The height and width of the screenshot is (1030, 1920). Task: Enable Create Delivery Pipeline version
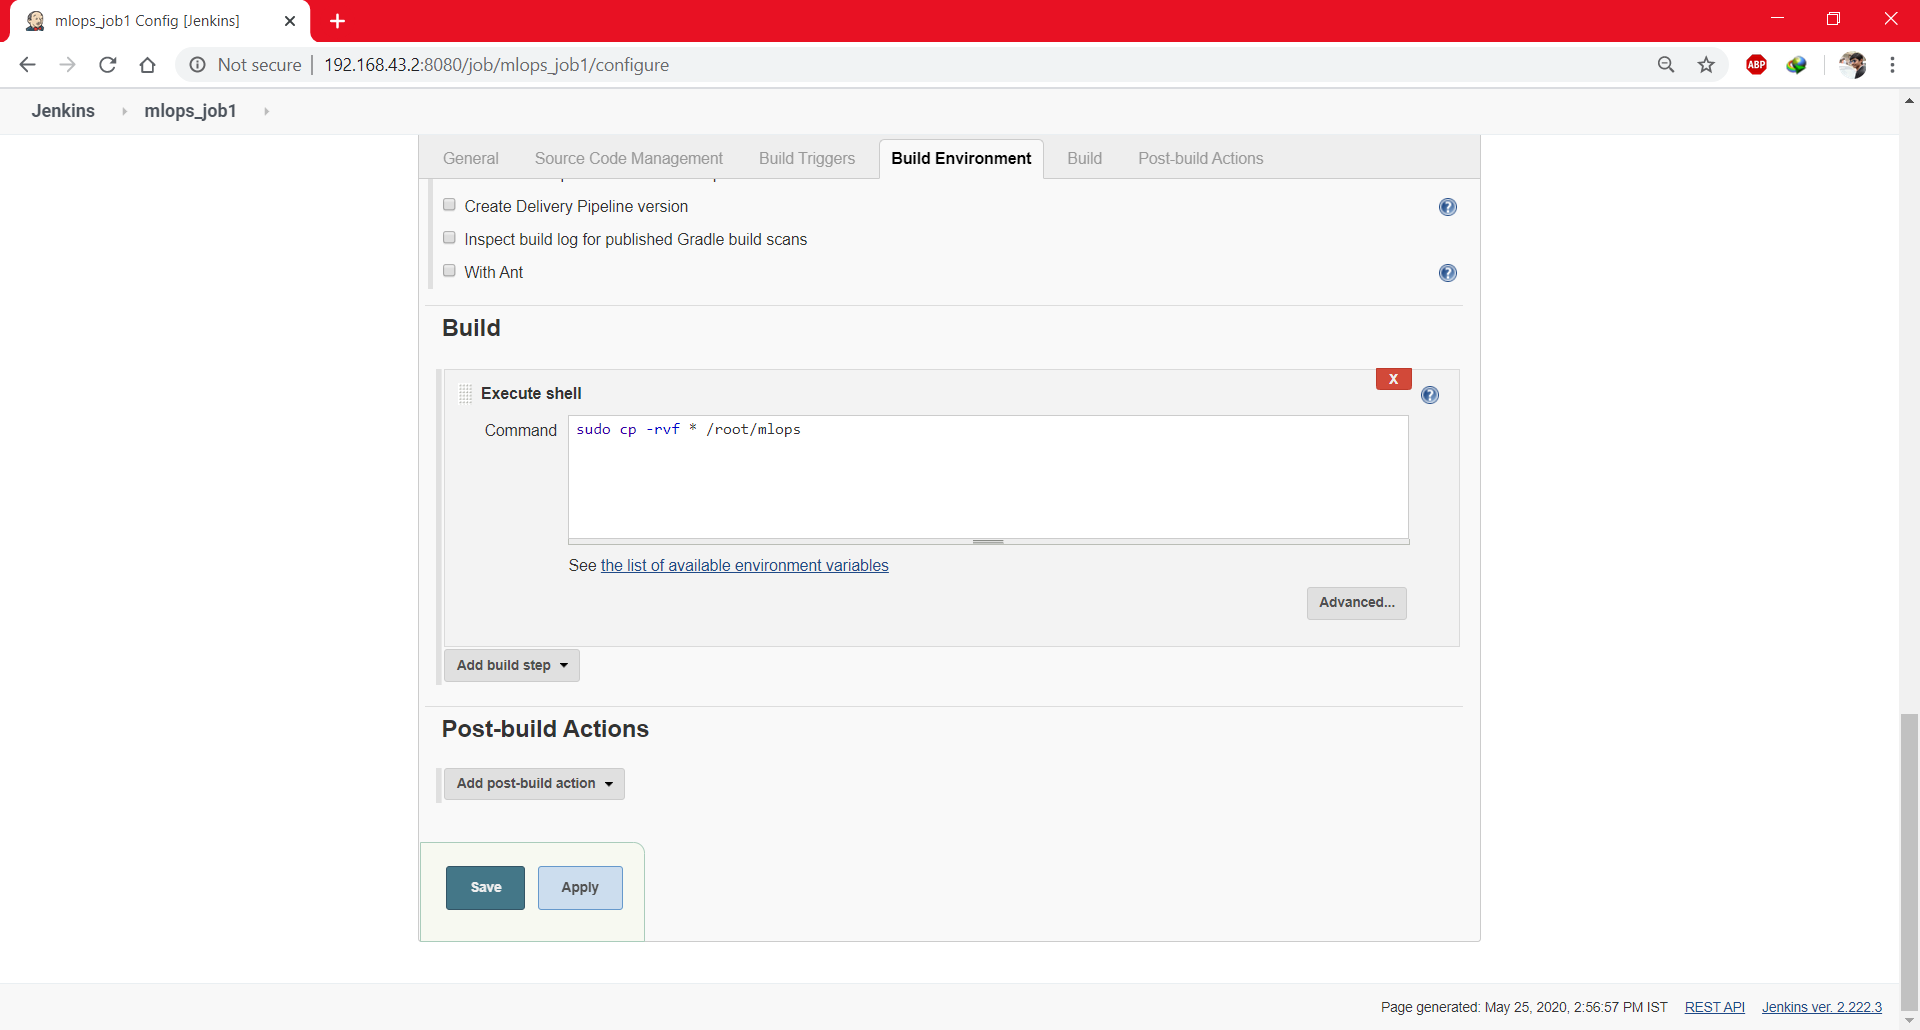pos(449,204)
